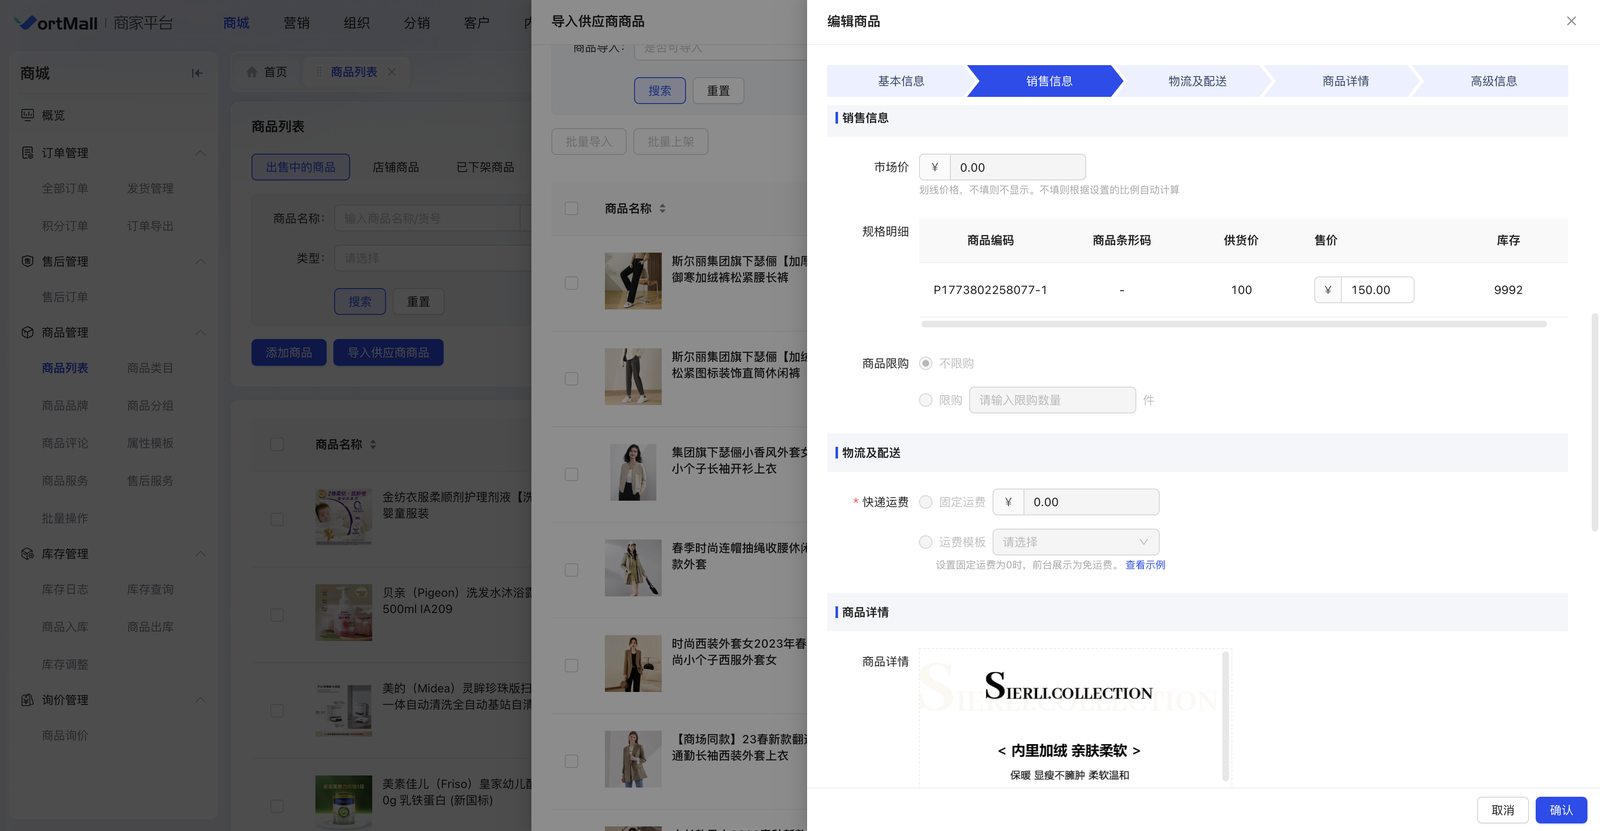Screen dimensions: 1600x831
Task: Go to the 物流及配送 step tab
Action: click(x=1197, y=81)
